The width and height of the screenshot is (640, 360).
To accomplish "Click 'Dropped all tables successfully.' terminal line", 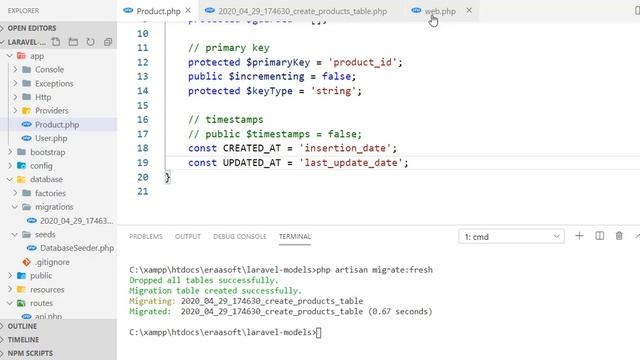I will pos(204,280).
